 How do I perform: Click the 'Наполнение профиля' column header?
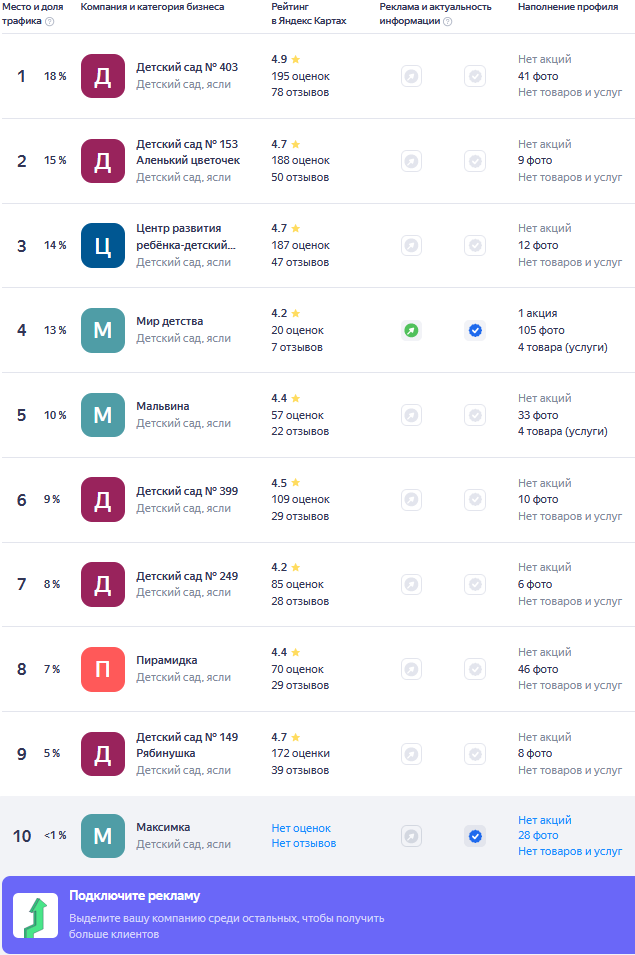coord(567,7)
